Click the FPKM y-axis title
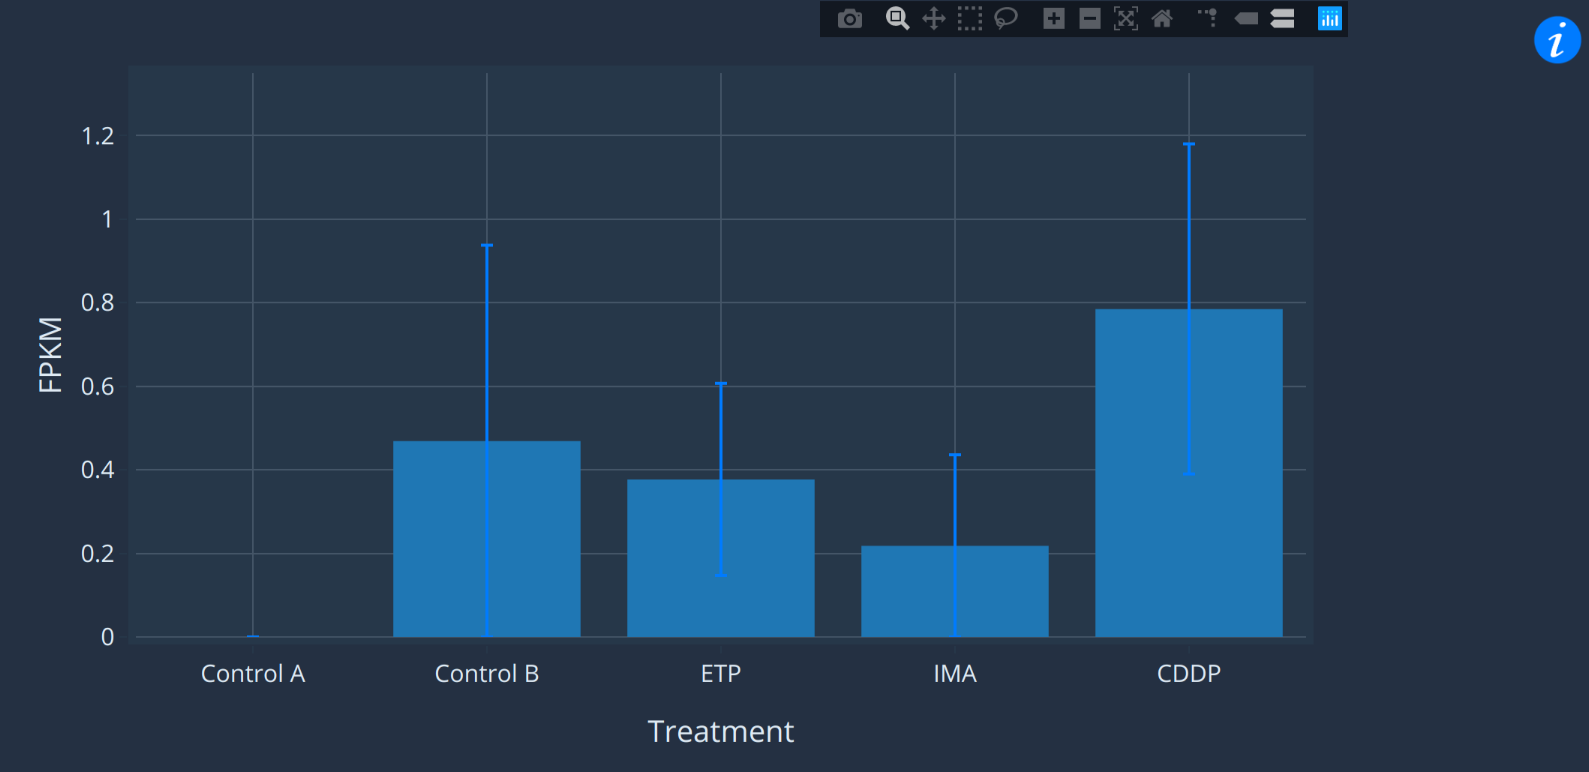The image size is (1589, 772). [50, 355]
